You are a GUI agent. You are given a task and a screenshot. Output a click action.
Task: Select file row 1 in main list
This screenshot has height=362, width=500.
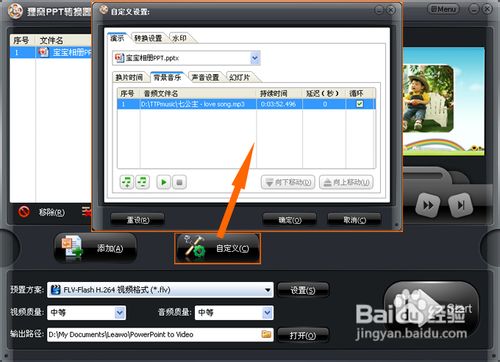[50, 52]
